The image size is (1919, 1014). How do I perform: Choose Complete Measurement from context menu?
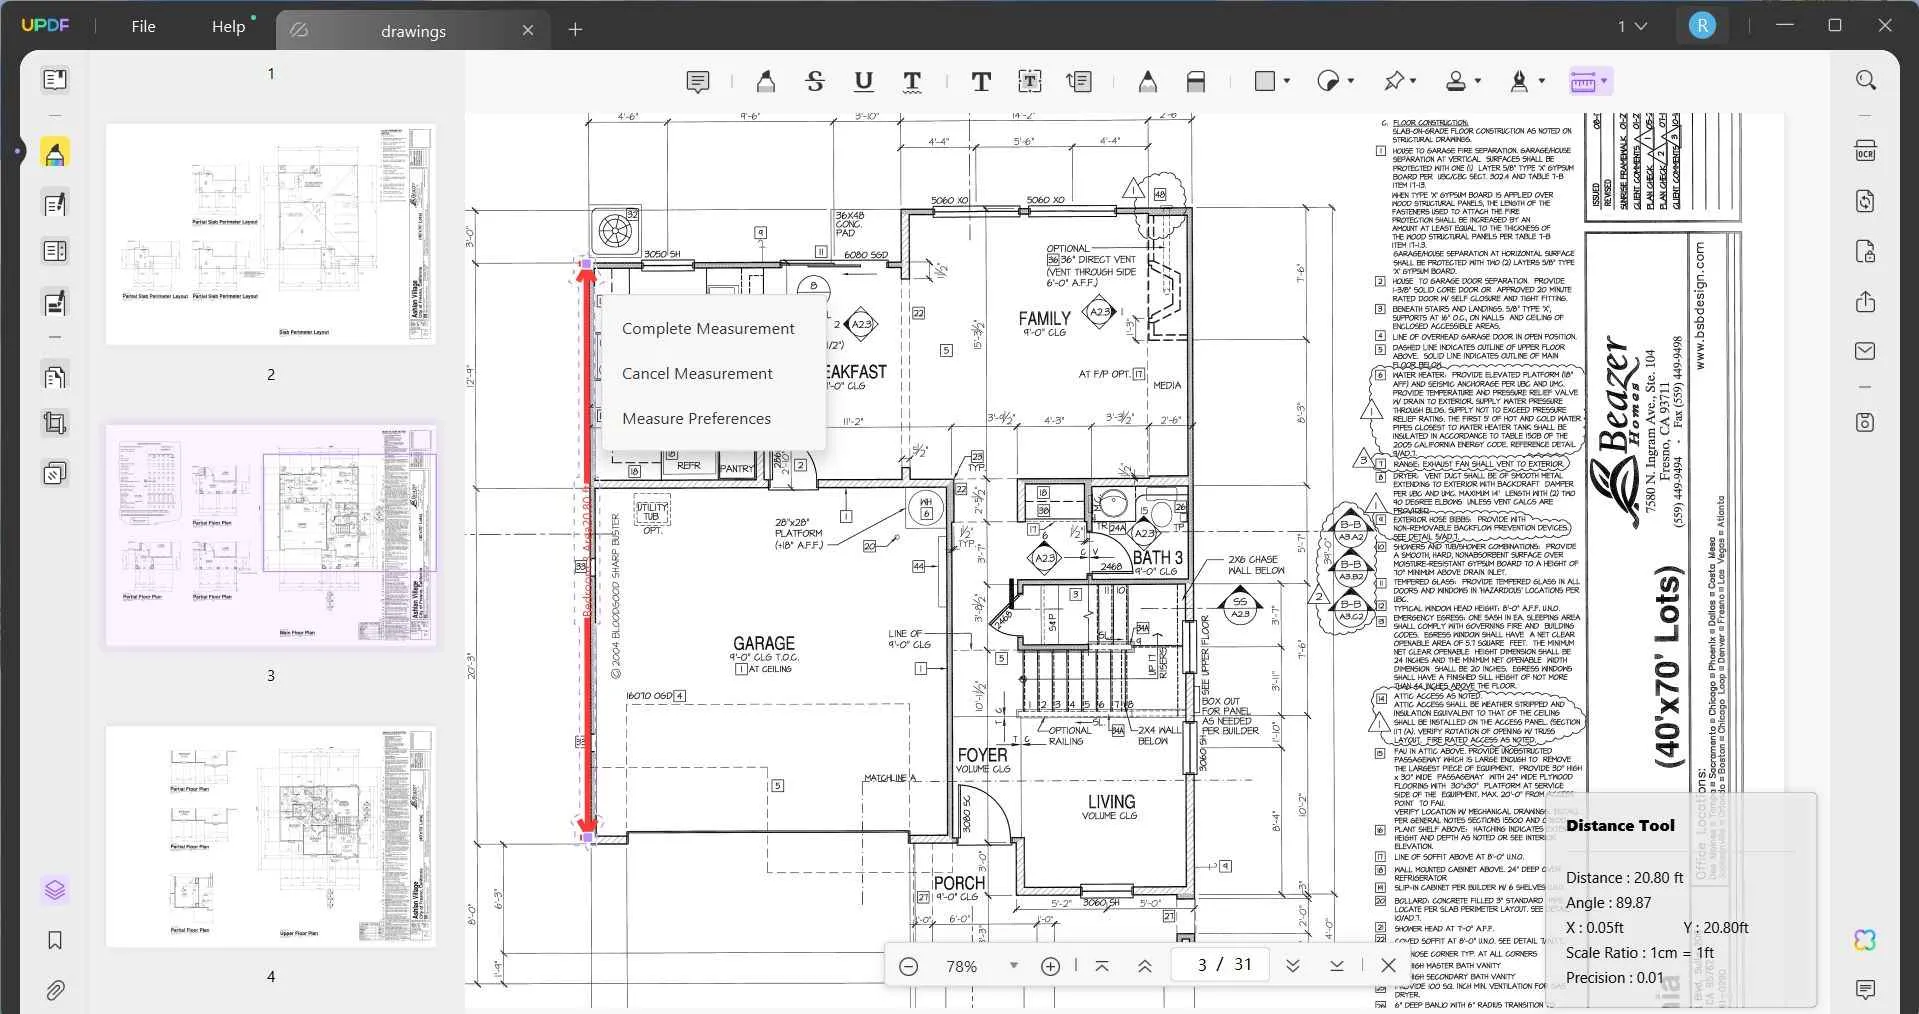pyautogui.click(x=708, y=329)
